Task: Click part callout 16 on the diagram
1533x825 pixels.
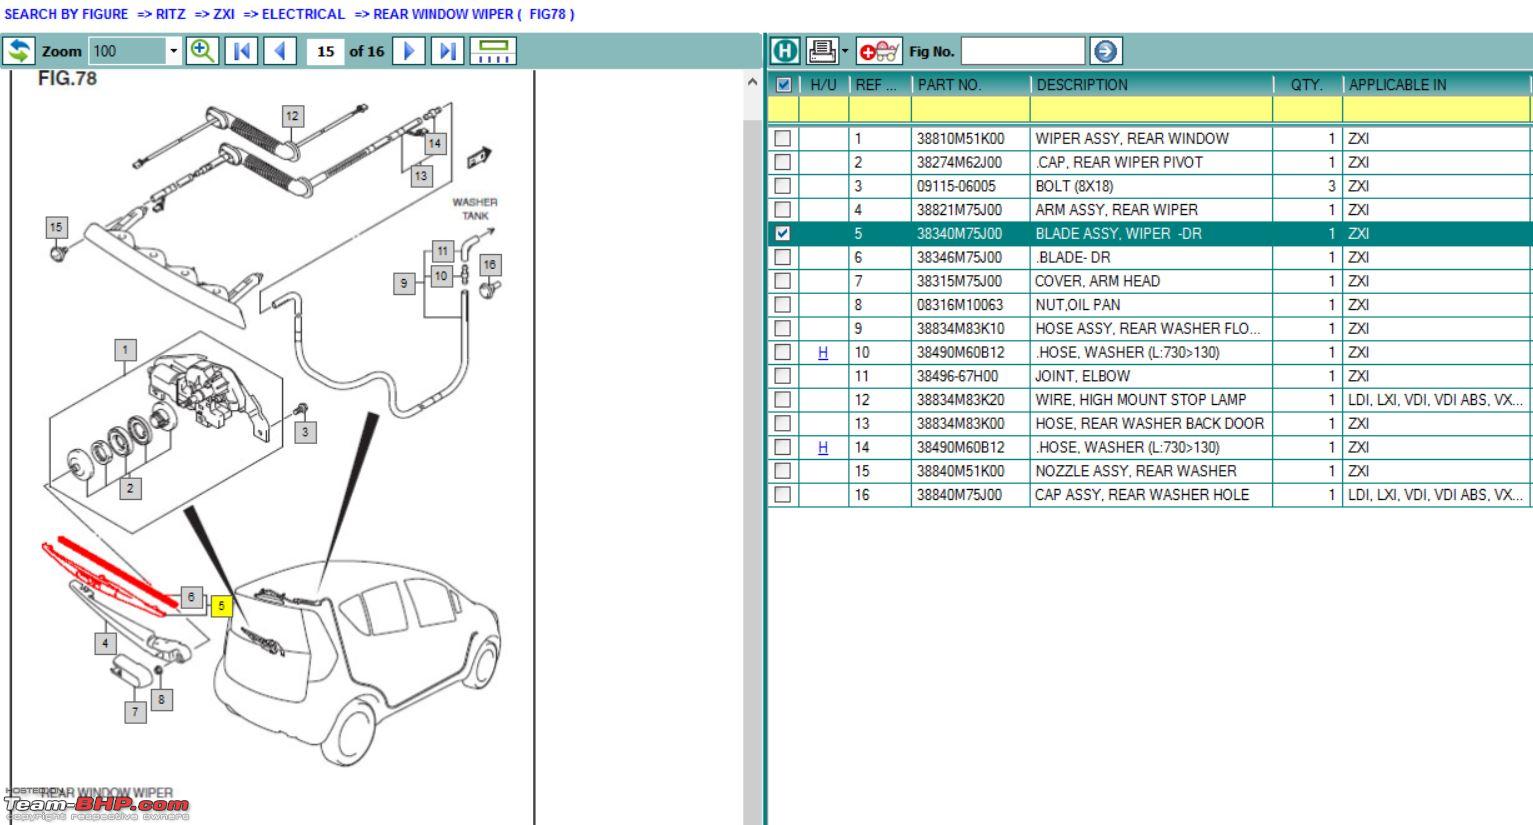Action: pyautogui.click(x=489, y=265)
